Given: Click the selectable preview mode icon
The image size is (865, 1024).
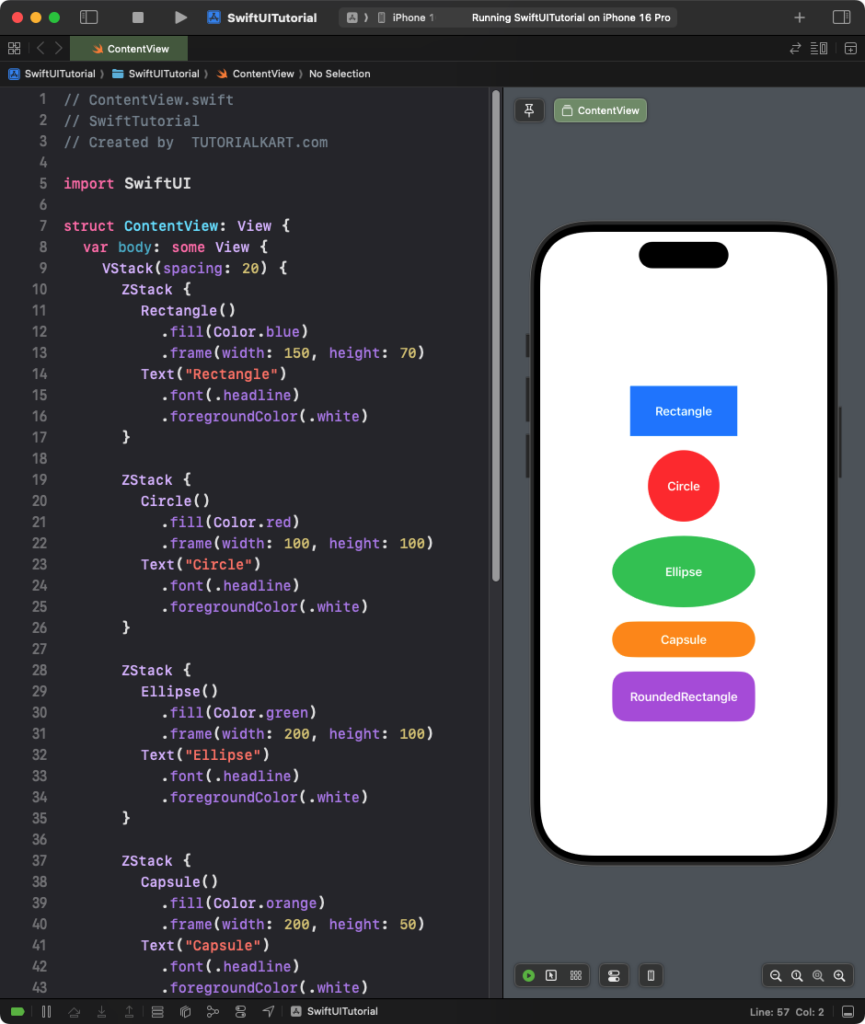Looking at the screenshot, I should click(551, 976).
